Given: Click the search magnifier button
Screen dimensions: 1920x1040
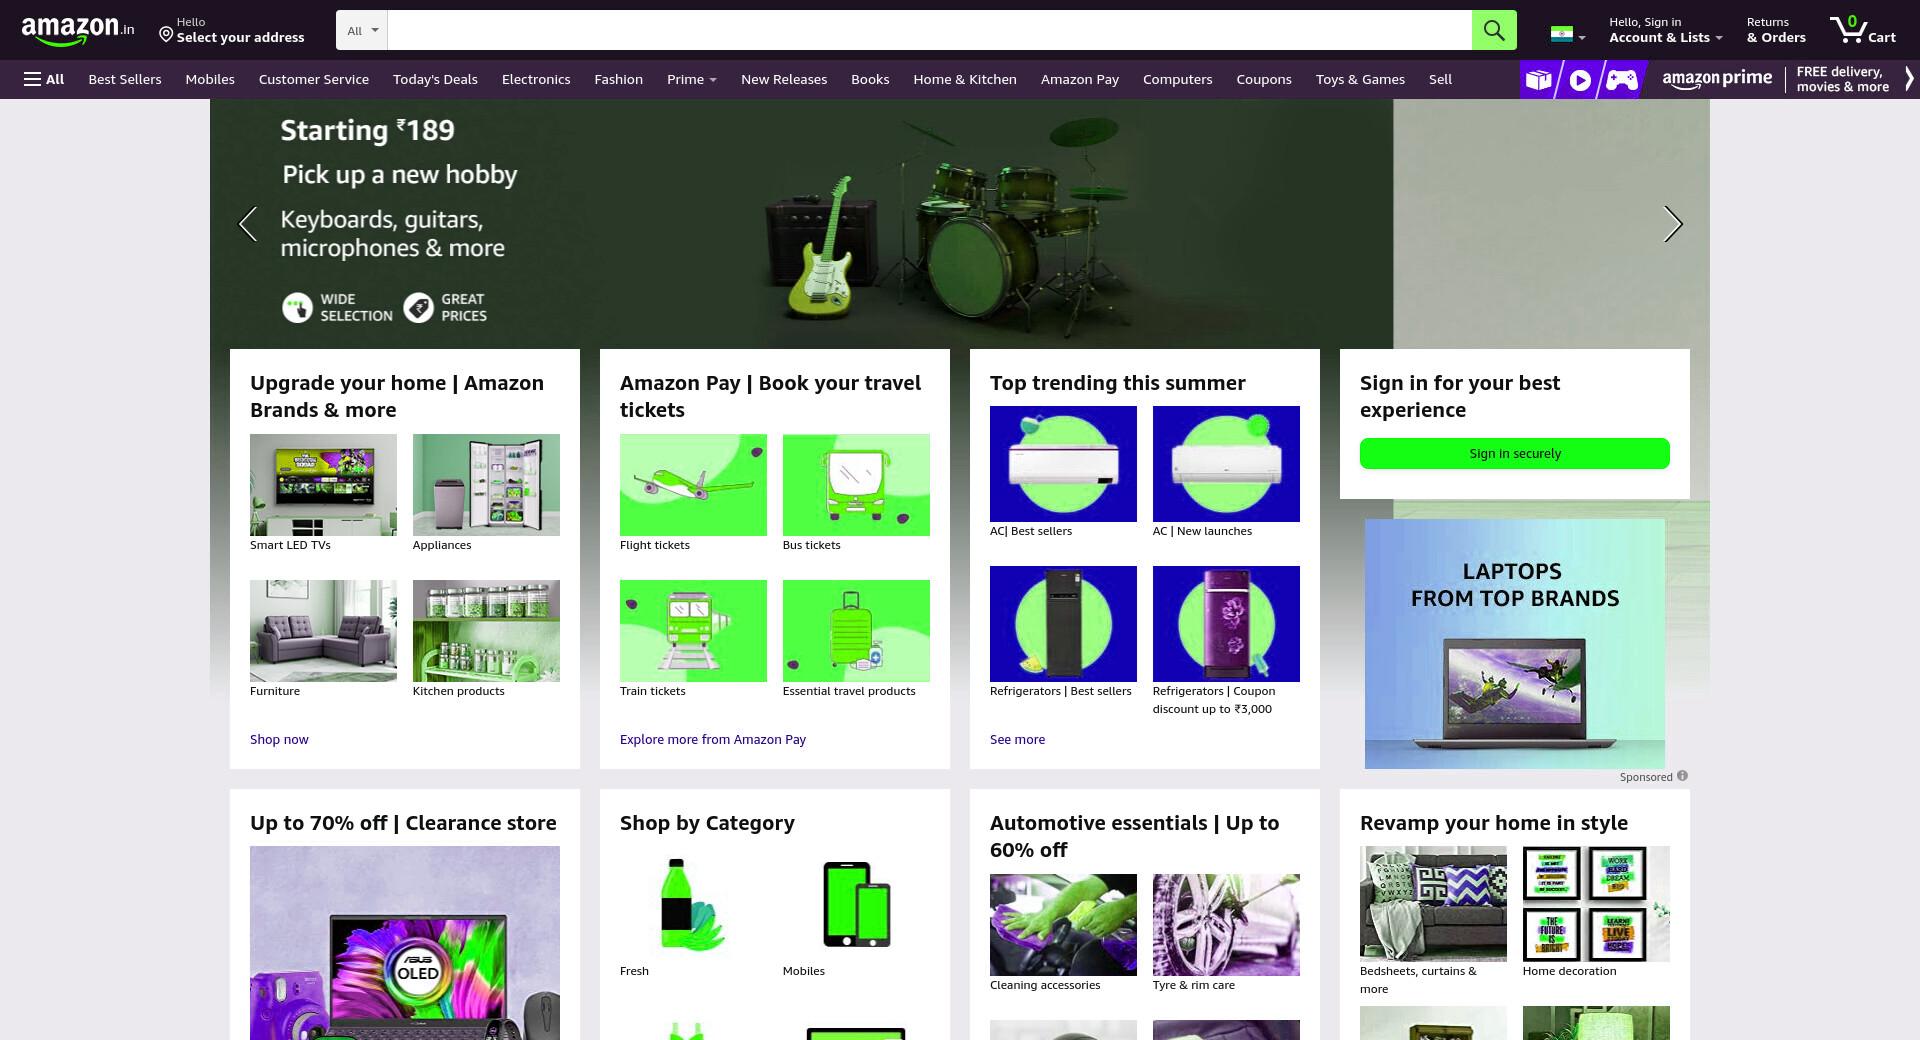Looking at the screenshot, I should (x=1494, y=30).
